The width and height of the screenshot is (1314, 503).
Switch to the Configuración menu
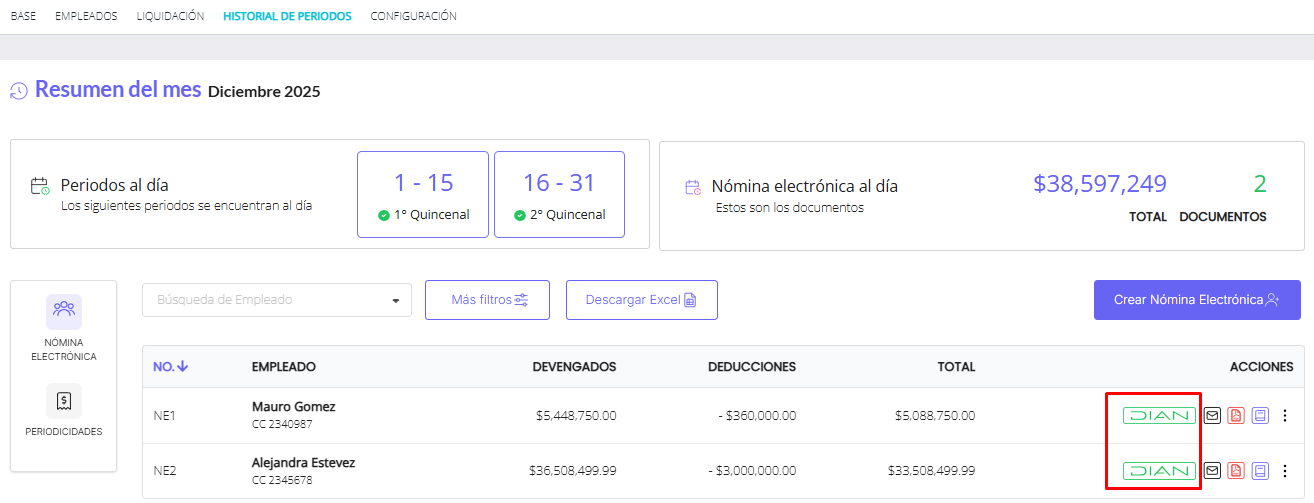(413, 16)
